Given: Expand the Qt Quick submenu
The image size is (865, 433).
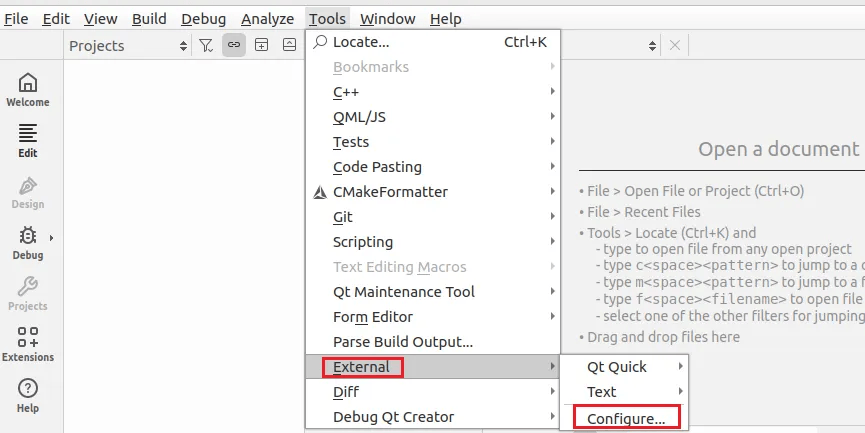Looking at the screenshot, I should (x=617, y=367).
